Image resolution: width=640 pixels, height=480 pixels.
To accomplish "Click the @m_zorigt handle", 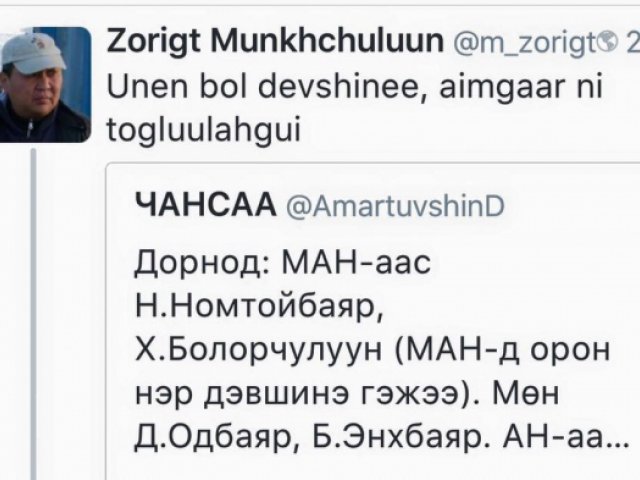I will [x=525, y=42].
